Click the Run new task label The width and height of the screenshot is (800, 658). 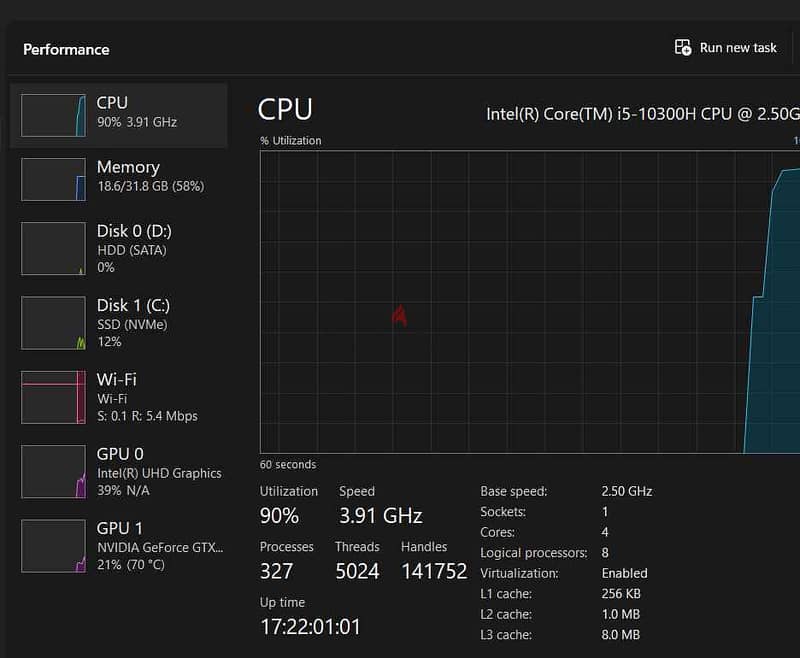pyautogui.click(x=738, y=48)
